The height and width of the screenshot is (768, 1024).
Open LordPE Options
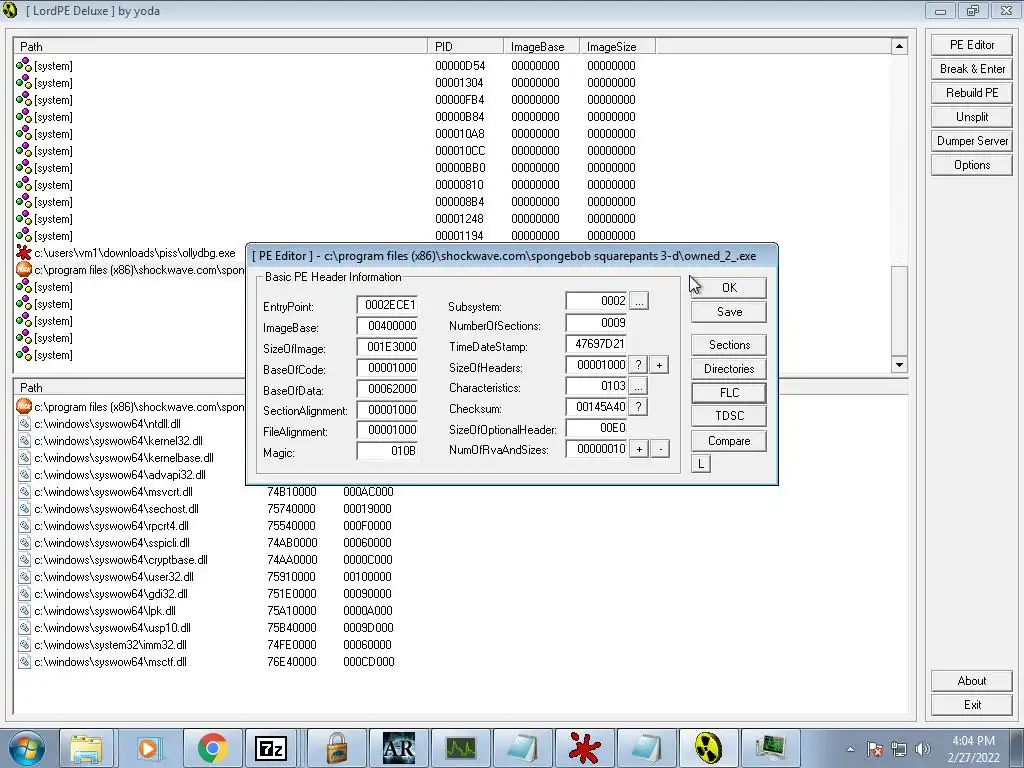pyautogui.click(x=971, y=165)
